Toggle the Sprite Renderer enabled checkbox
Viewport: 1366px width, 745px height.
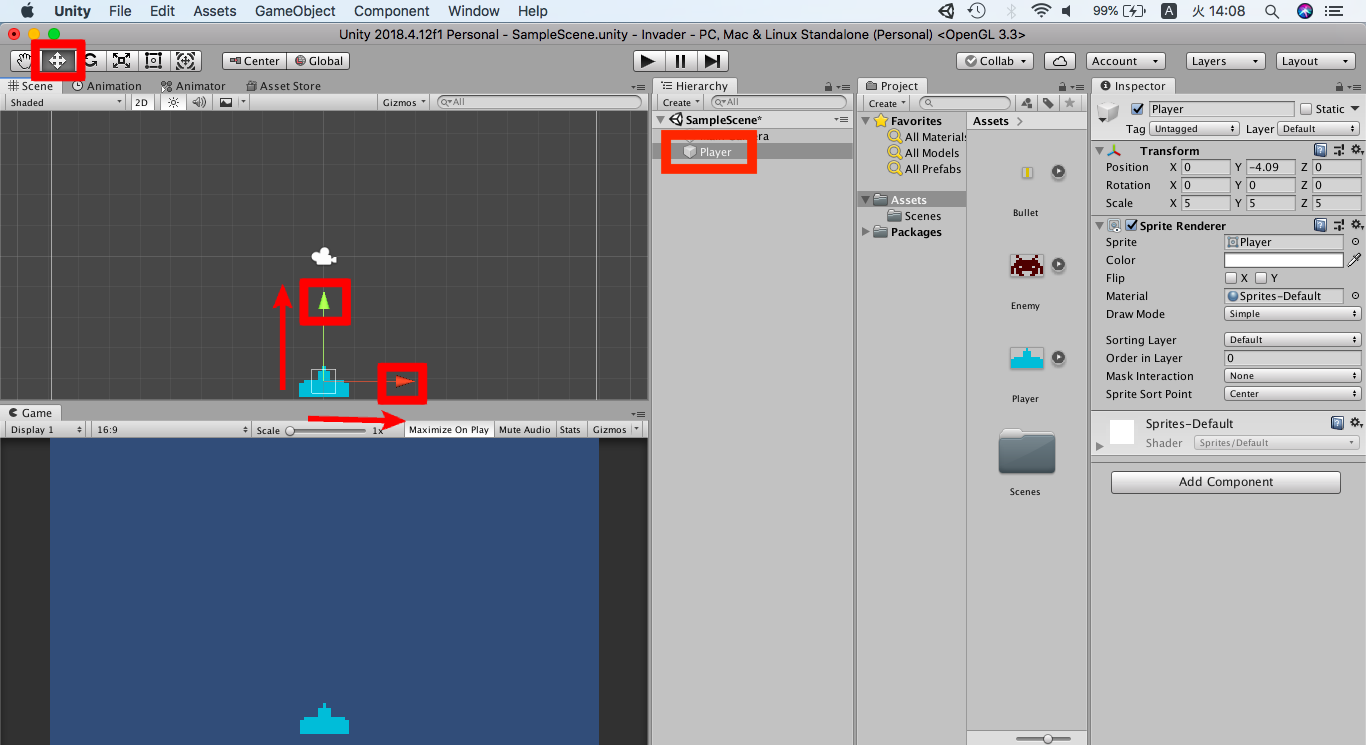point(1131,225)
